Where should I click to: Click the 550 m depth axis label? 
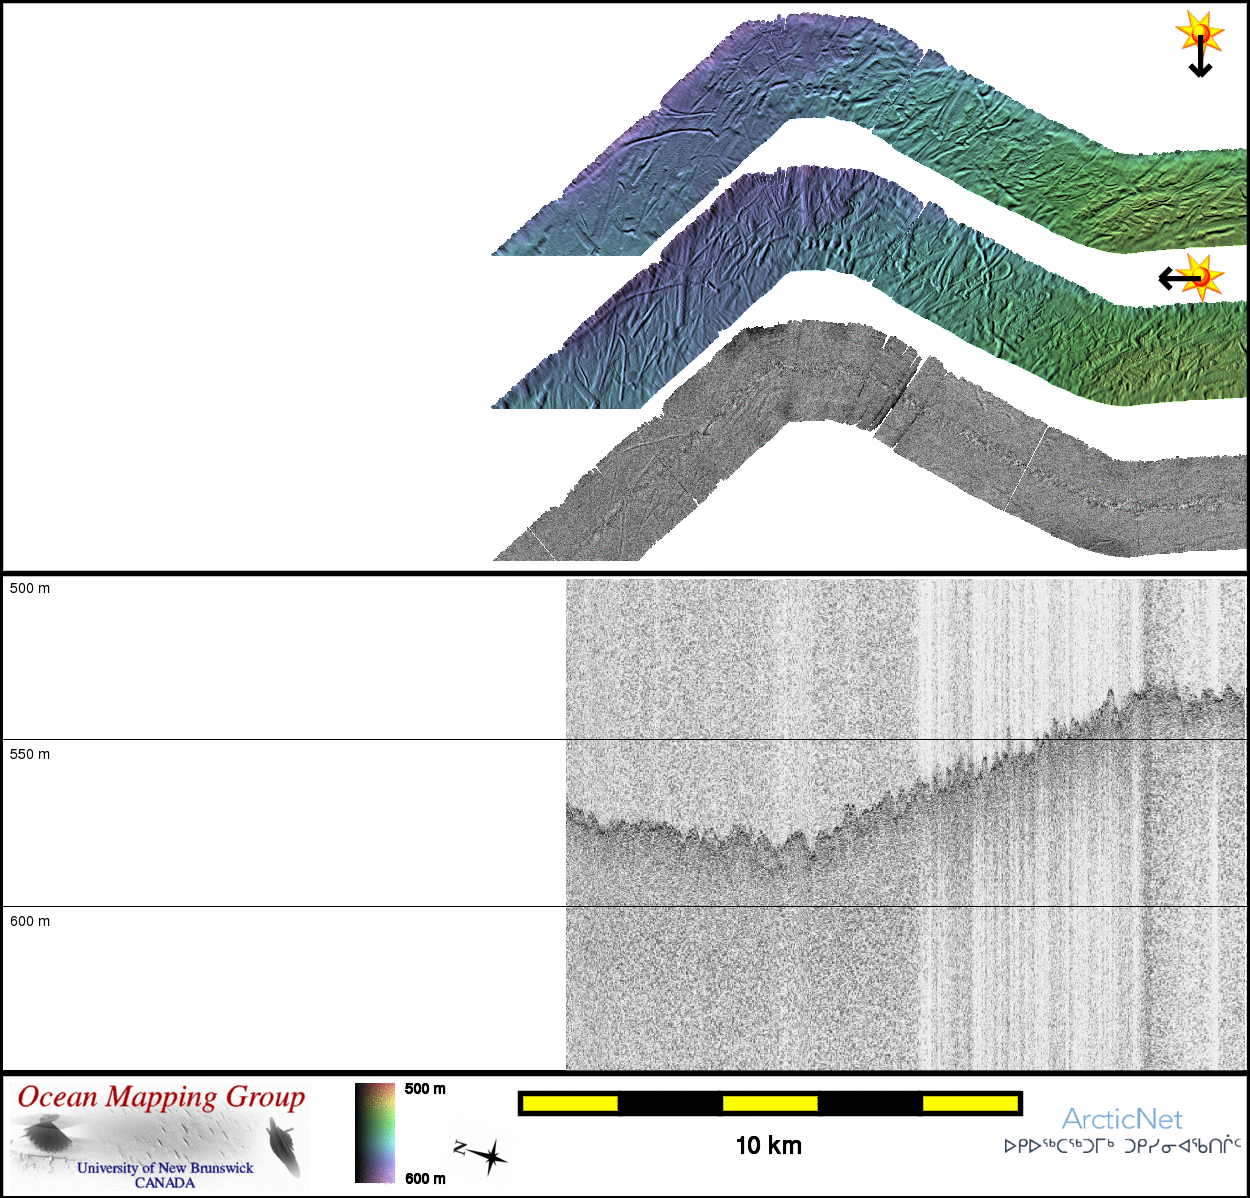coord(30,754)
